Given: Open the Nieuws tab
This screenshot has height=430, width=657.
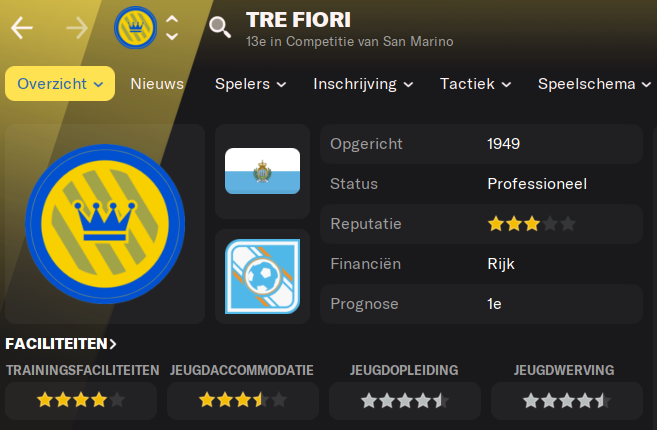Looking at the screenshot, I should (x=157, y=84).
